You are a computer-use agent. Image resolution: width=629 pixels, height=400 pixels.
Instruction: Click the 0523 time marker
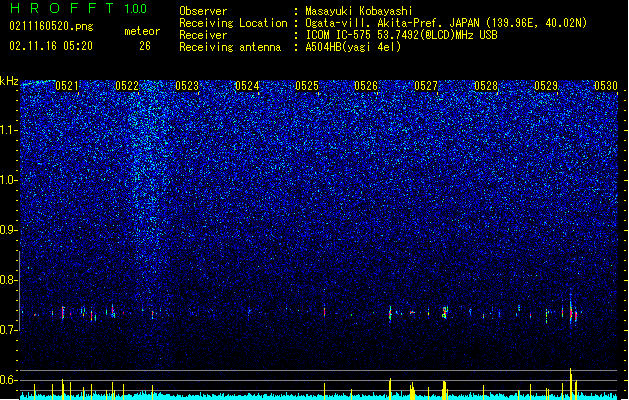pyautogui.click(x=187, y=86)
